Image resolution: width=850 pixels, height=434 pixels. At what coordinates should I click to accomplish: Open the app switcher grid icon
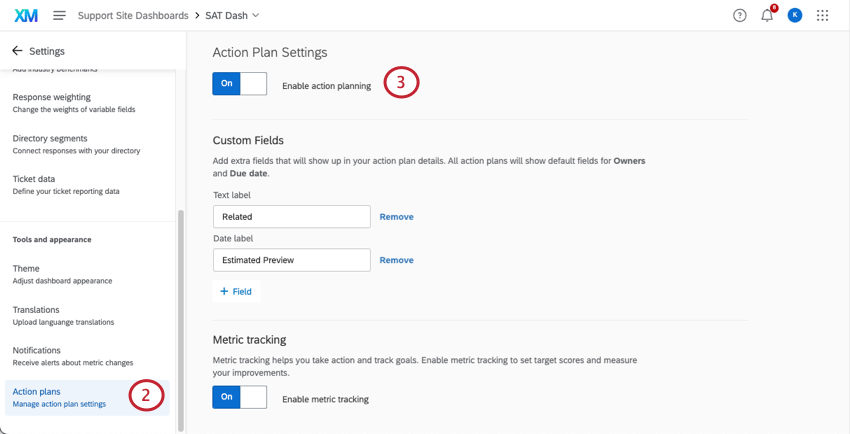(822, 15)
